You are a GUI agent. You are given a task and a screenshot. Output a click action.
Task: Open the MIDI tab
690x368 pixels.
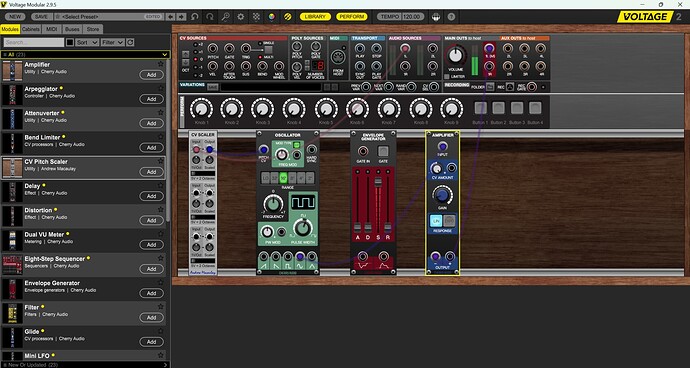point(52,29)
